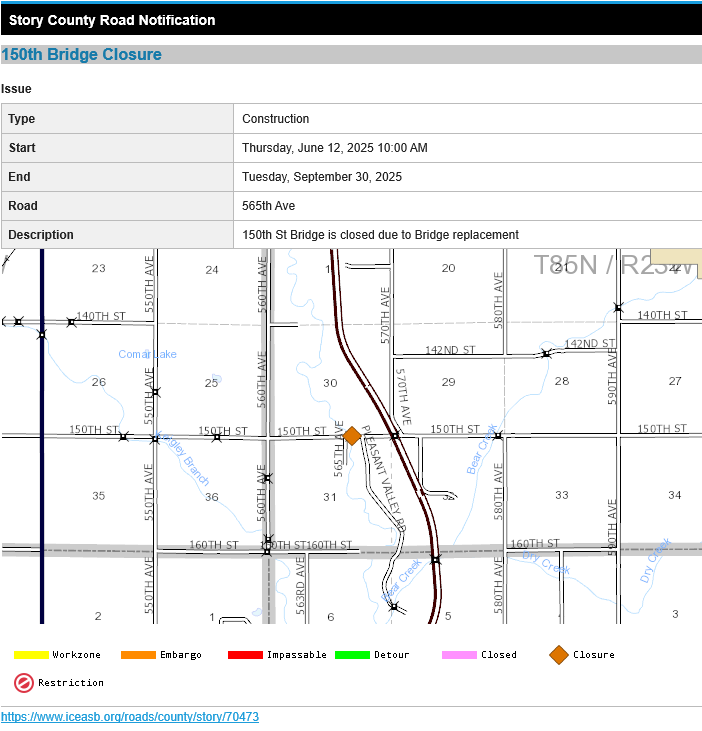
Task: Click the 'Construction' type value
Action: (275, 119)
